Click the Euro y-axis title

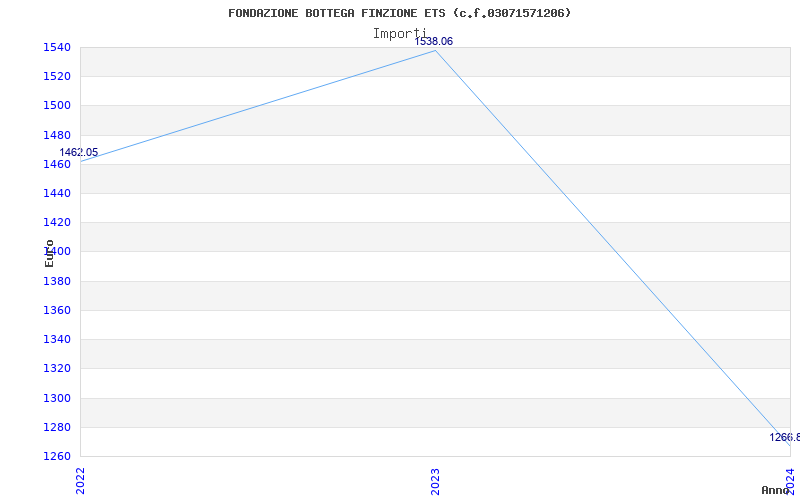pos(49,253)
